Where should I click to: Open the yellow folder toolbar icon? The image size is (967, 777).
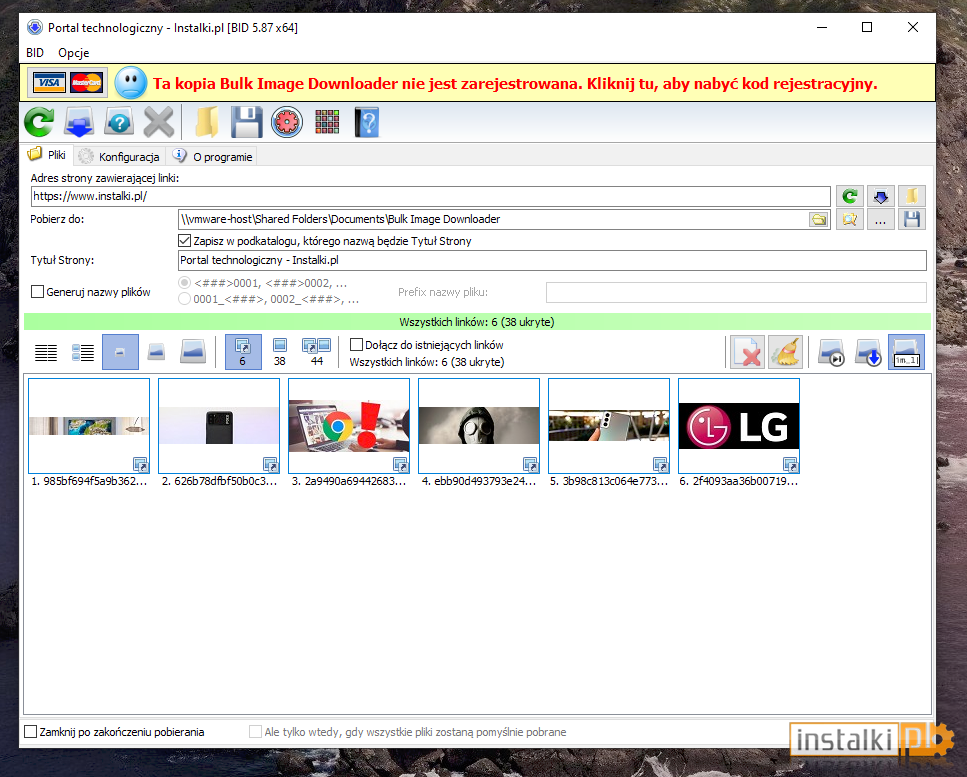click(x=207, y=122)
